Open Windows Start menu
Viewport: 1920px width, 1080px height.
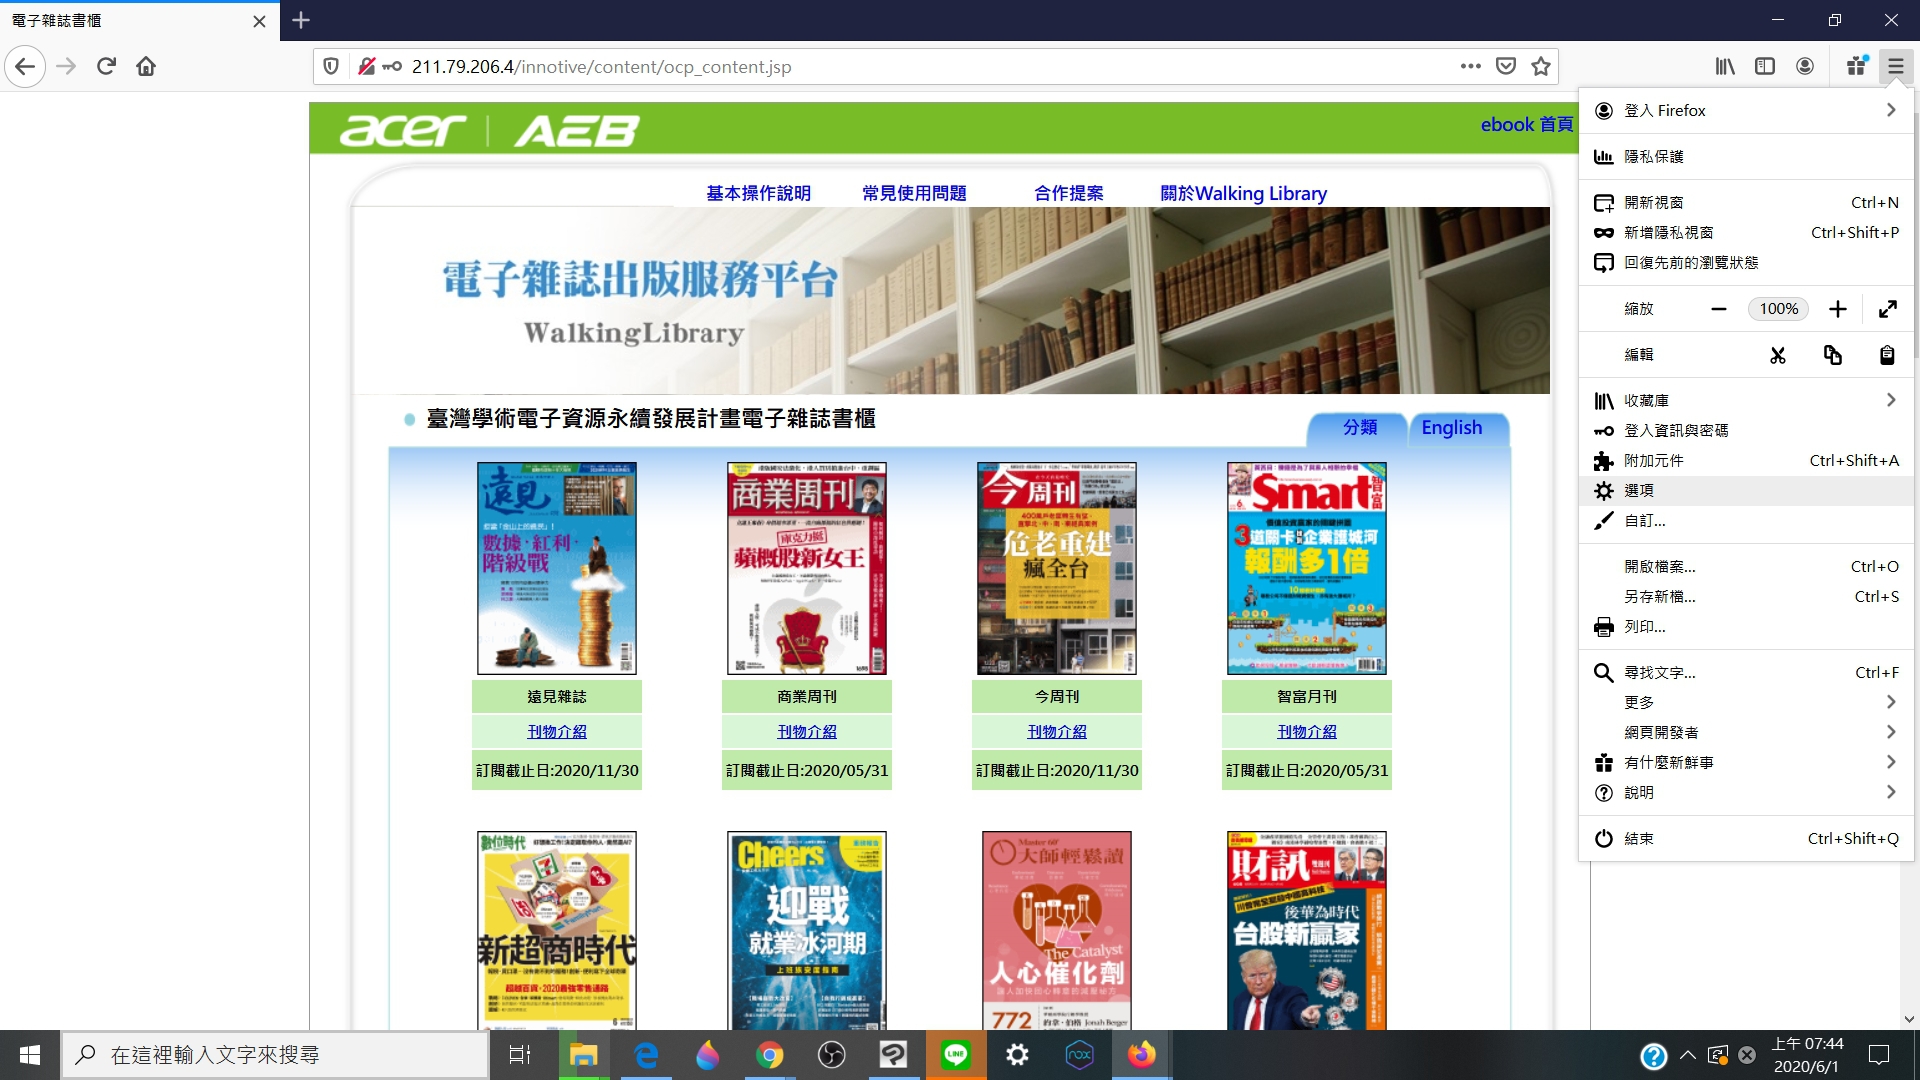click(x=30, y=1055)
